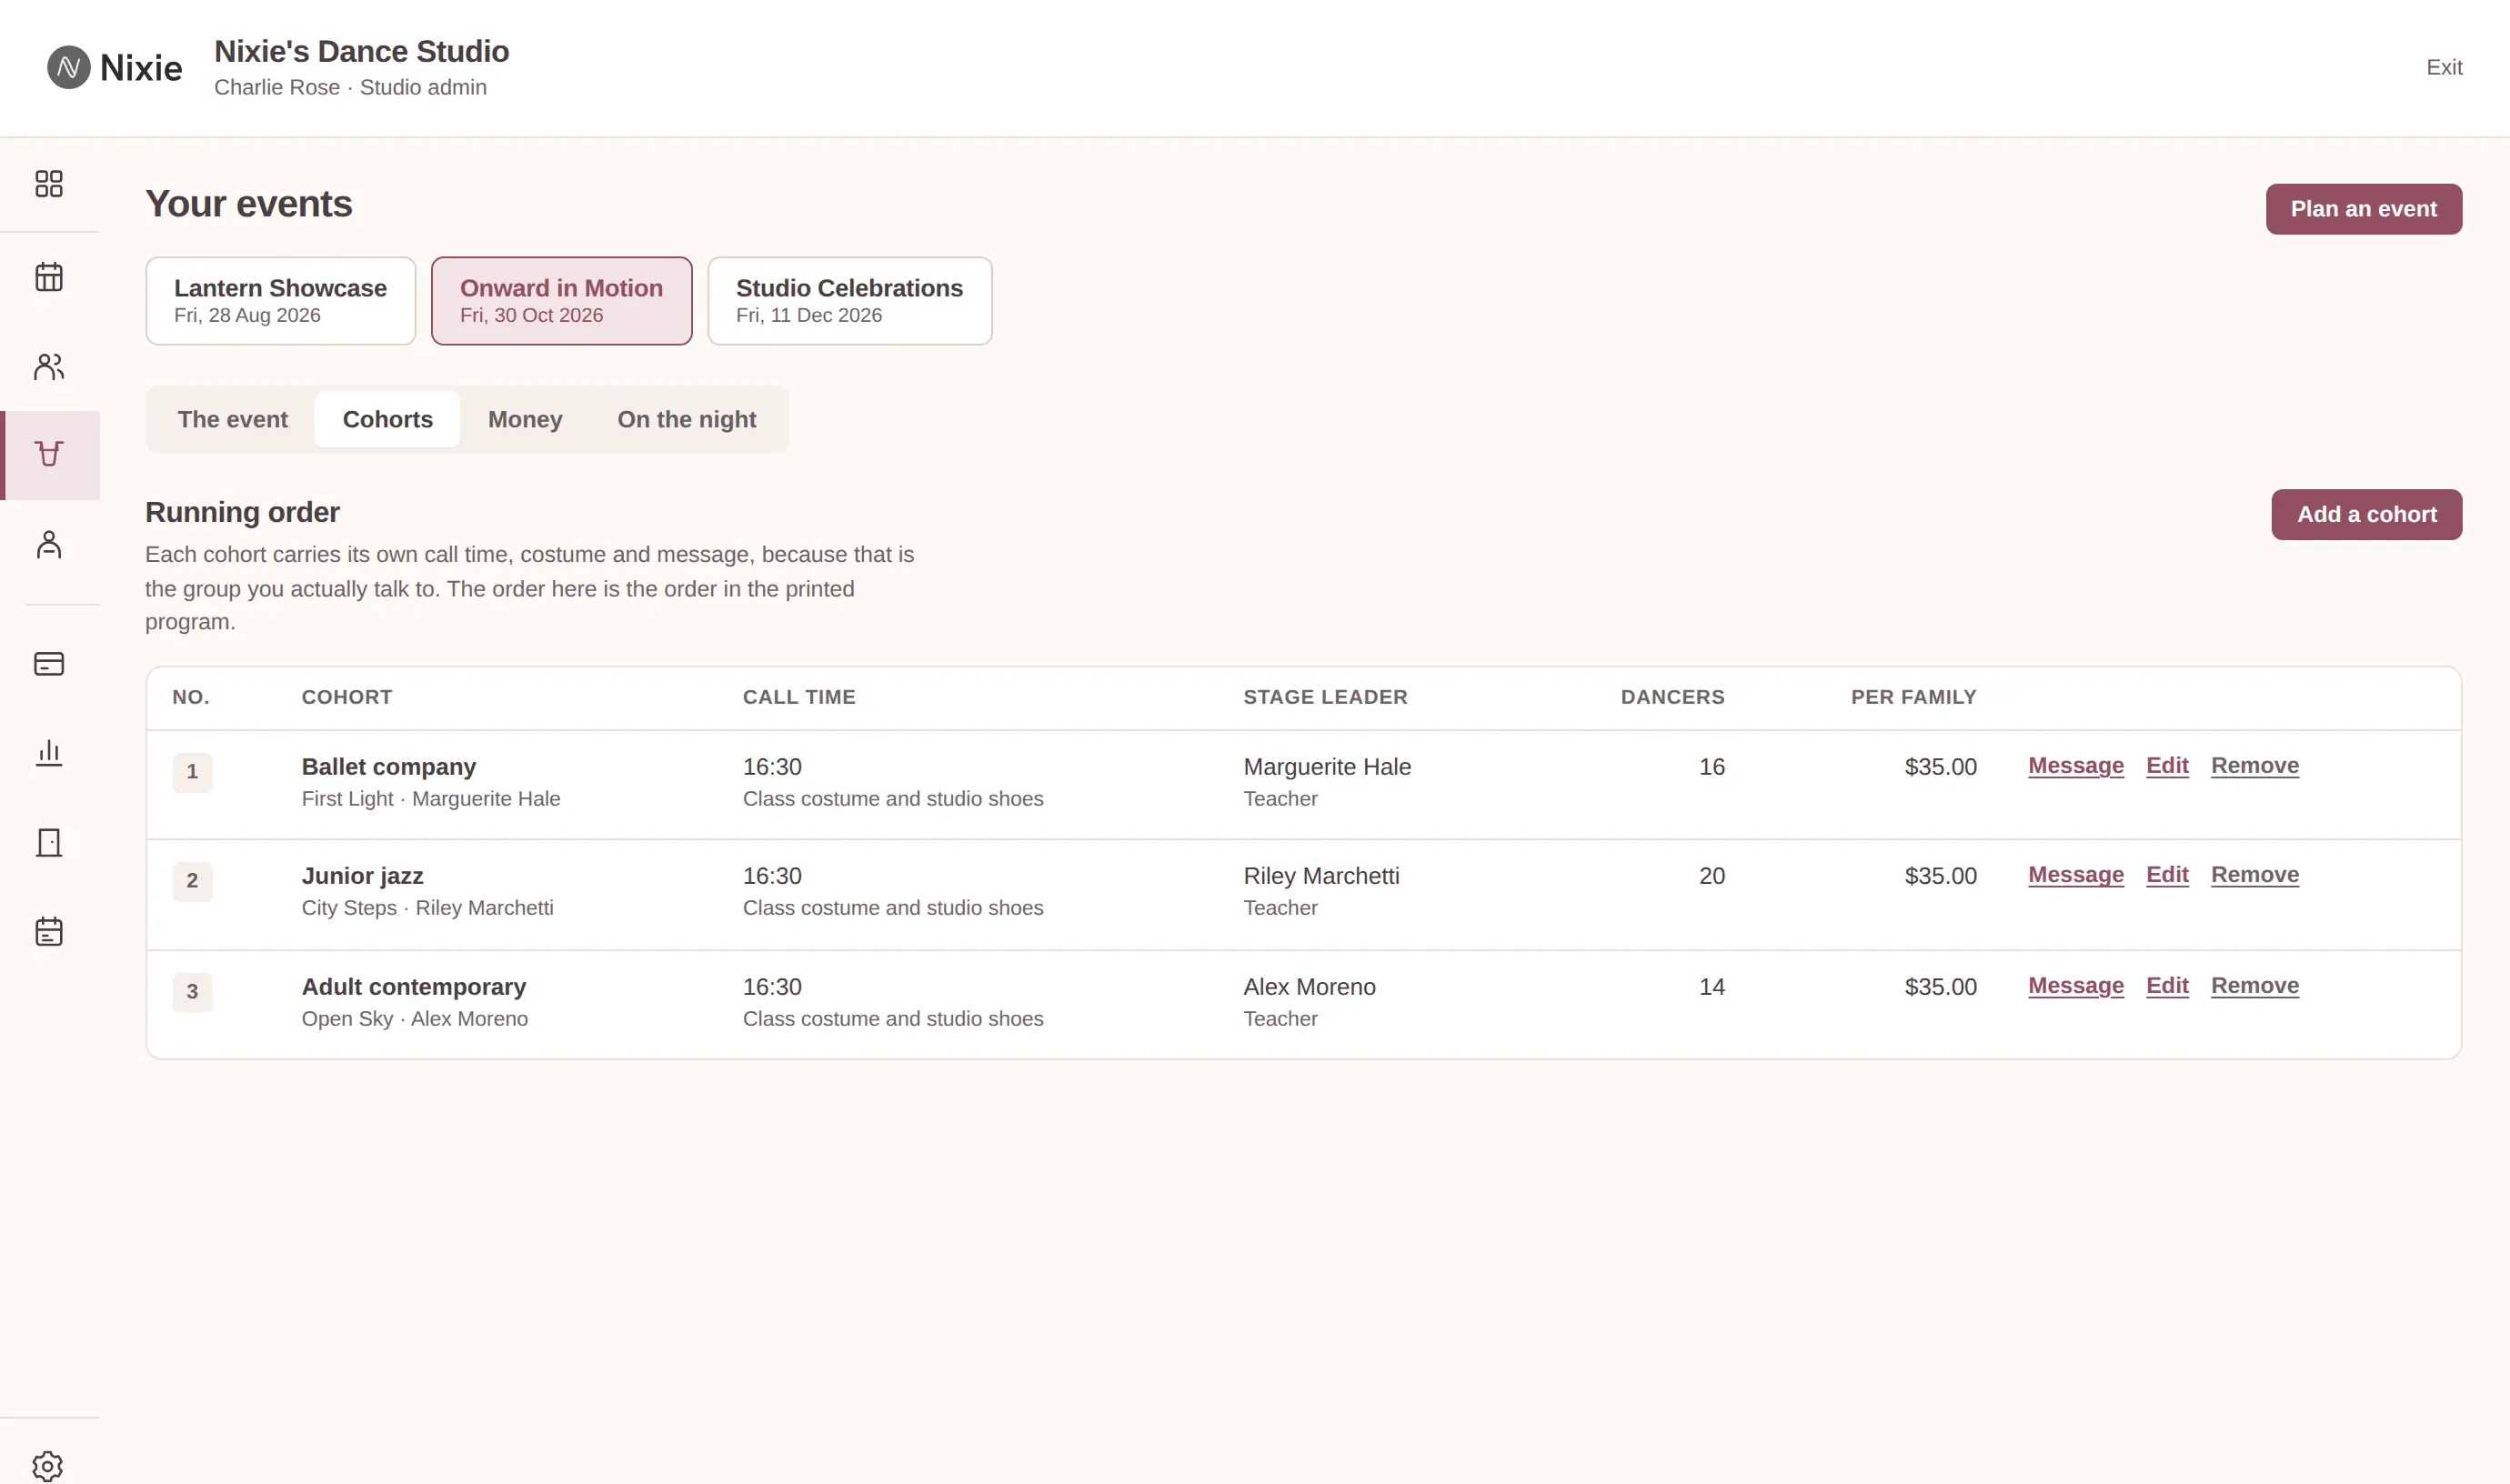Viewport: 2510px width, 1484px height.
Task: Message the Ballet company cohort
Action: pyautogui.click(x=2076, y=766)
